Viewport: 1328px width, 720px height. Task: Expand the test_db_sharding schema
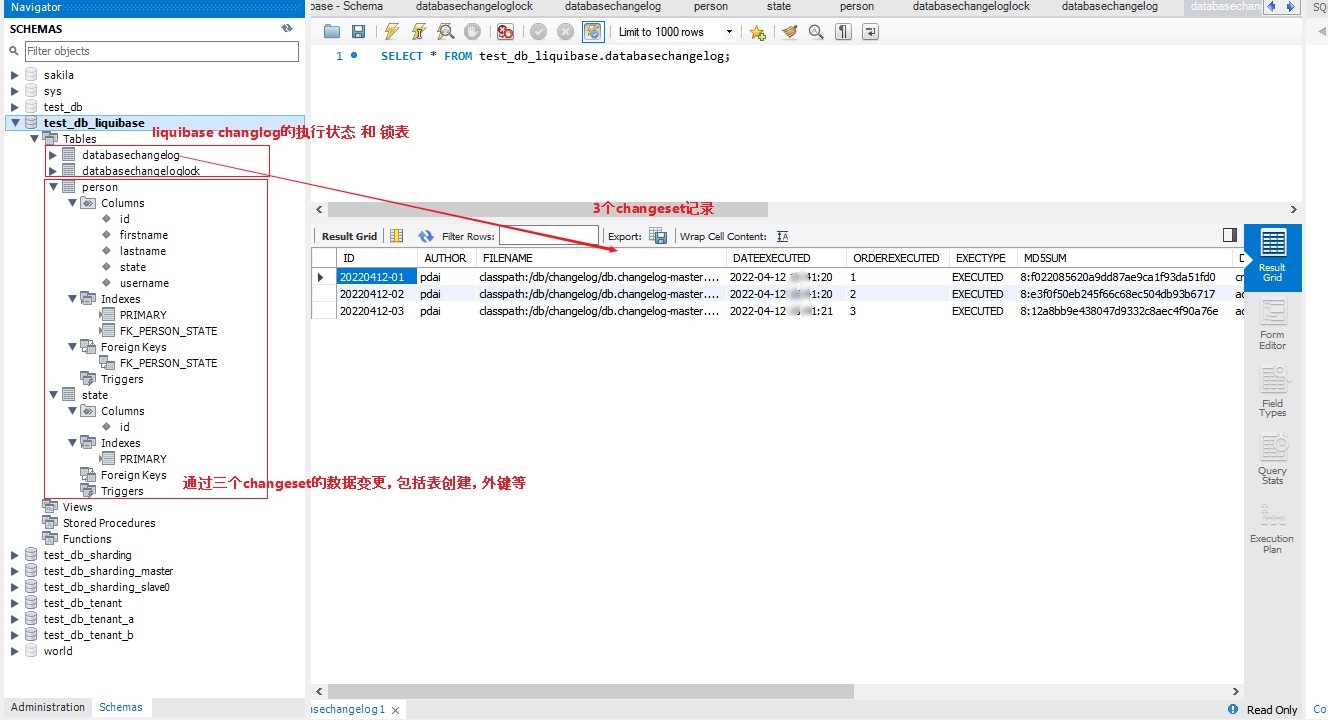coord(15,555)
